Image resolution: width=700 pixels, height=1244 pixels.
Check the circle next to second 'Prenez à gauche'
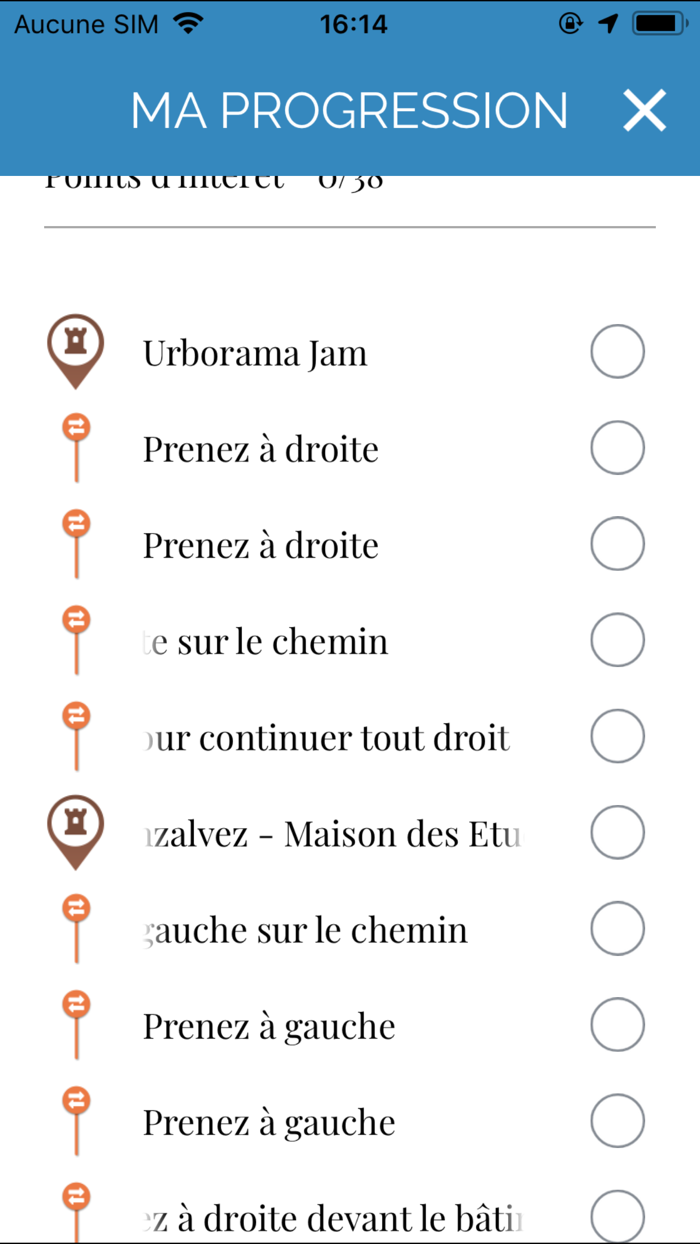[617, 1119]
